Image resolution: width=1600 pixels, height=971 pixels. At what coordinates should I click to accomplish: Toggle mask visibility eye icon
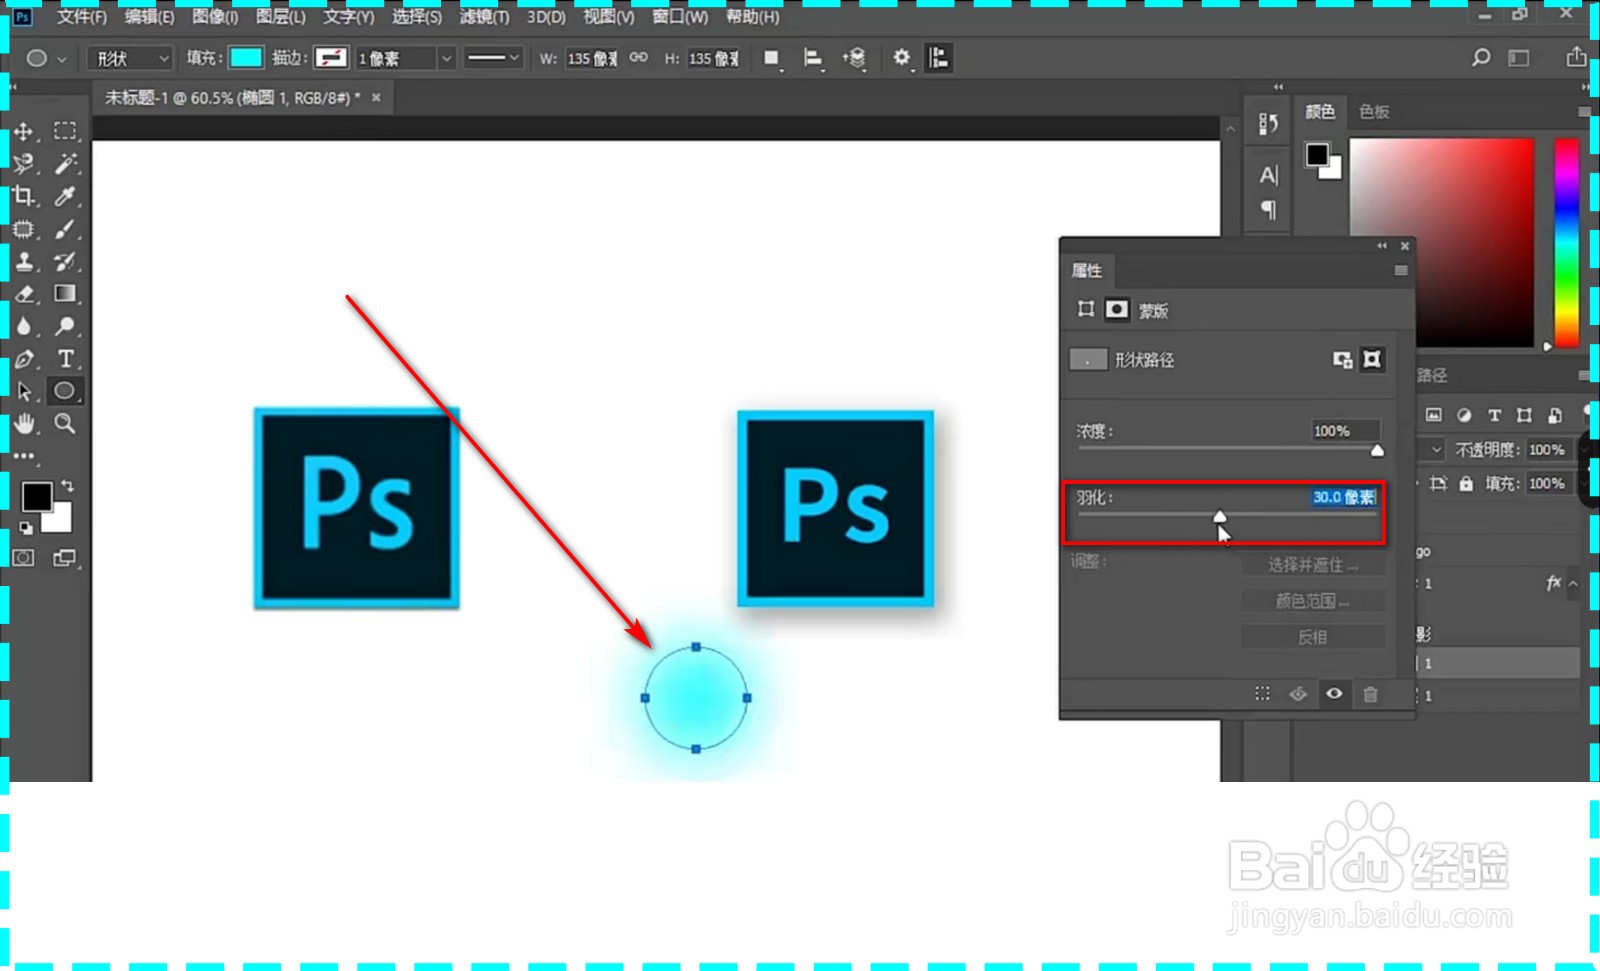pyautogui.click(x=1334, y=693)
